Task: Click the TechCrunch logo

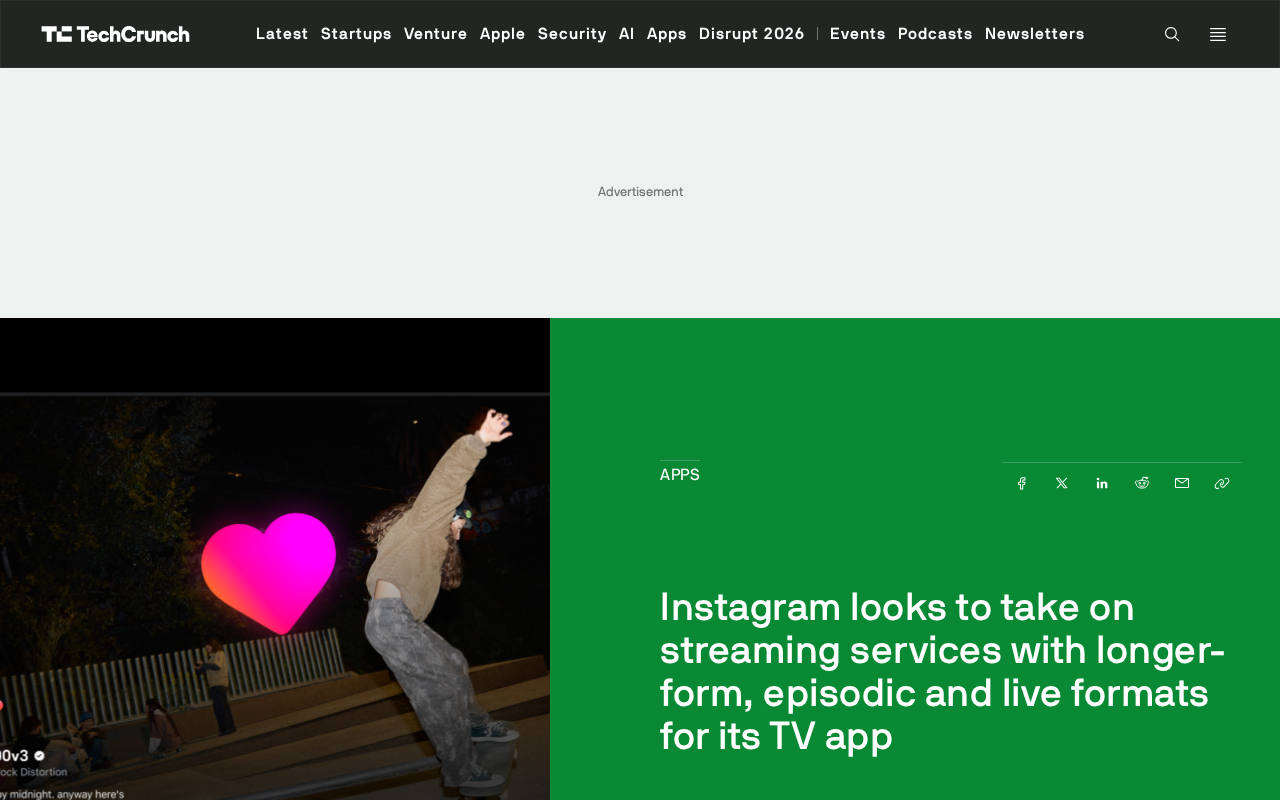Action: 115,34
